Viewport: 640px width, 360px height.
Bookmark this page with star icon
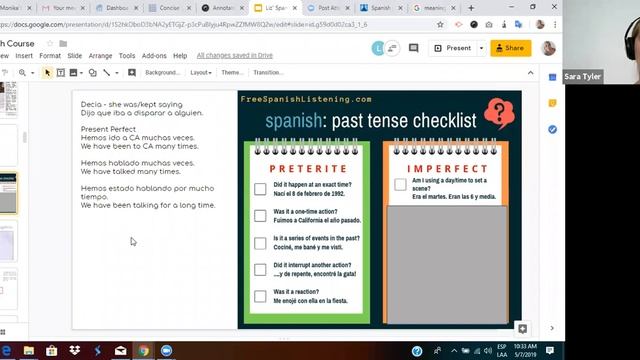pos(440,24)
